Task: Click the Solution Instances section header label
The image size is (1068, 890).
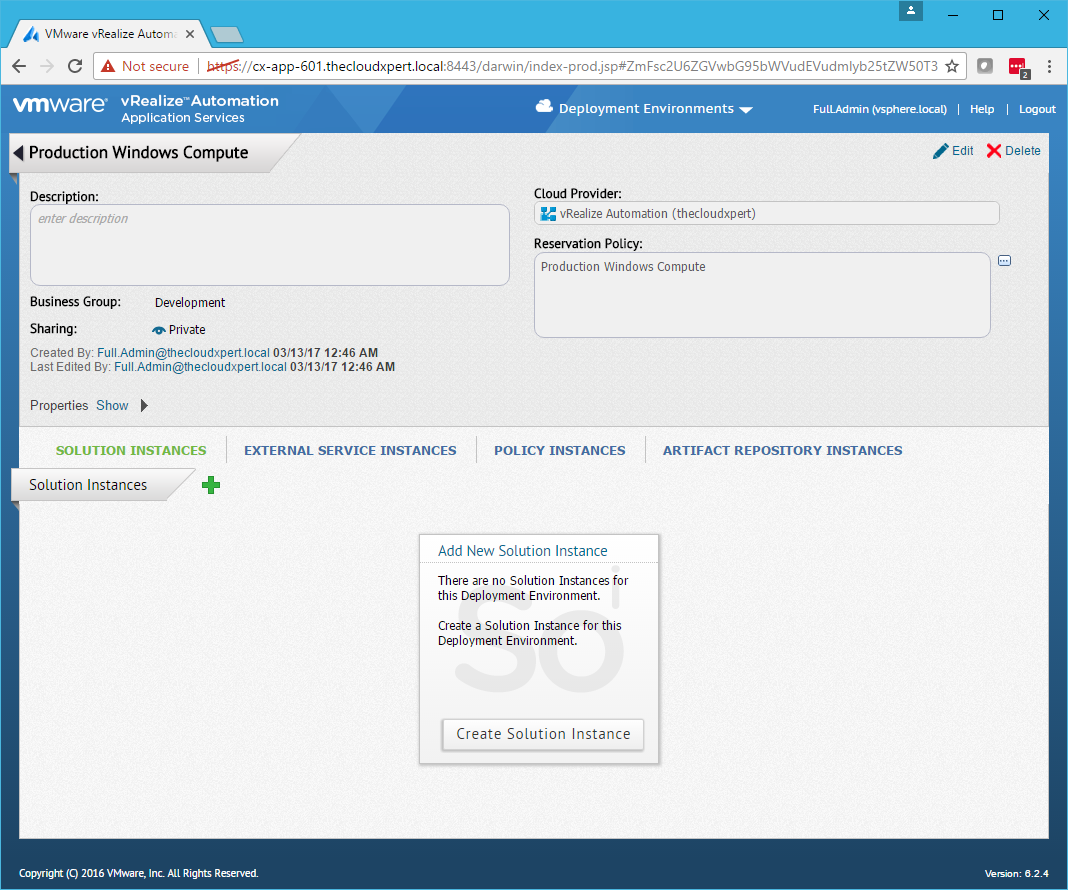Action: coord(88,485)
